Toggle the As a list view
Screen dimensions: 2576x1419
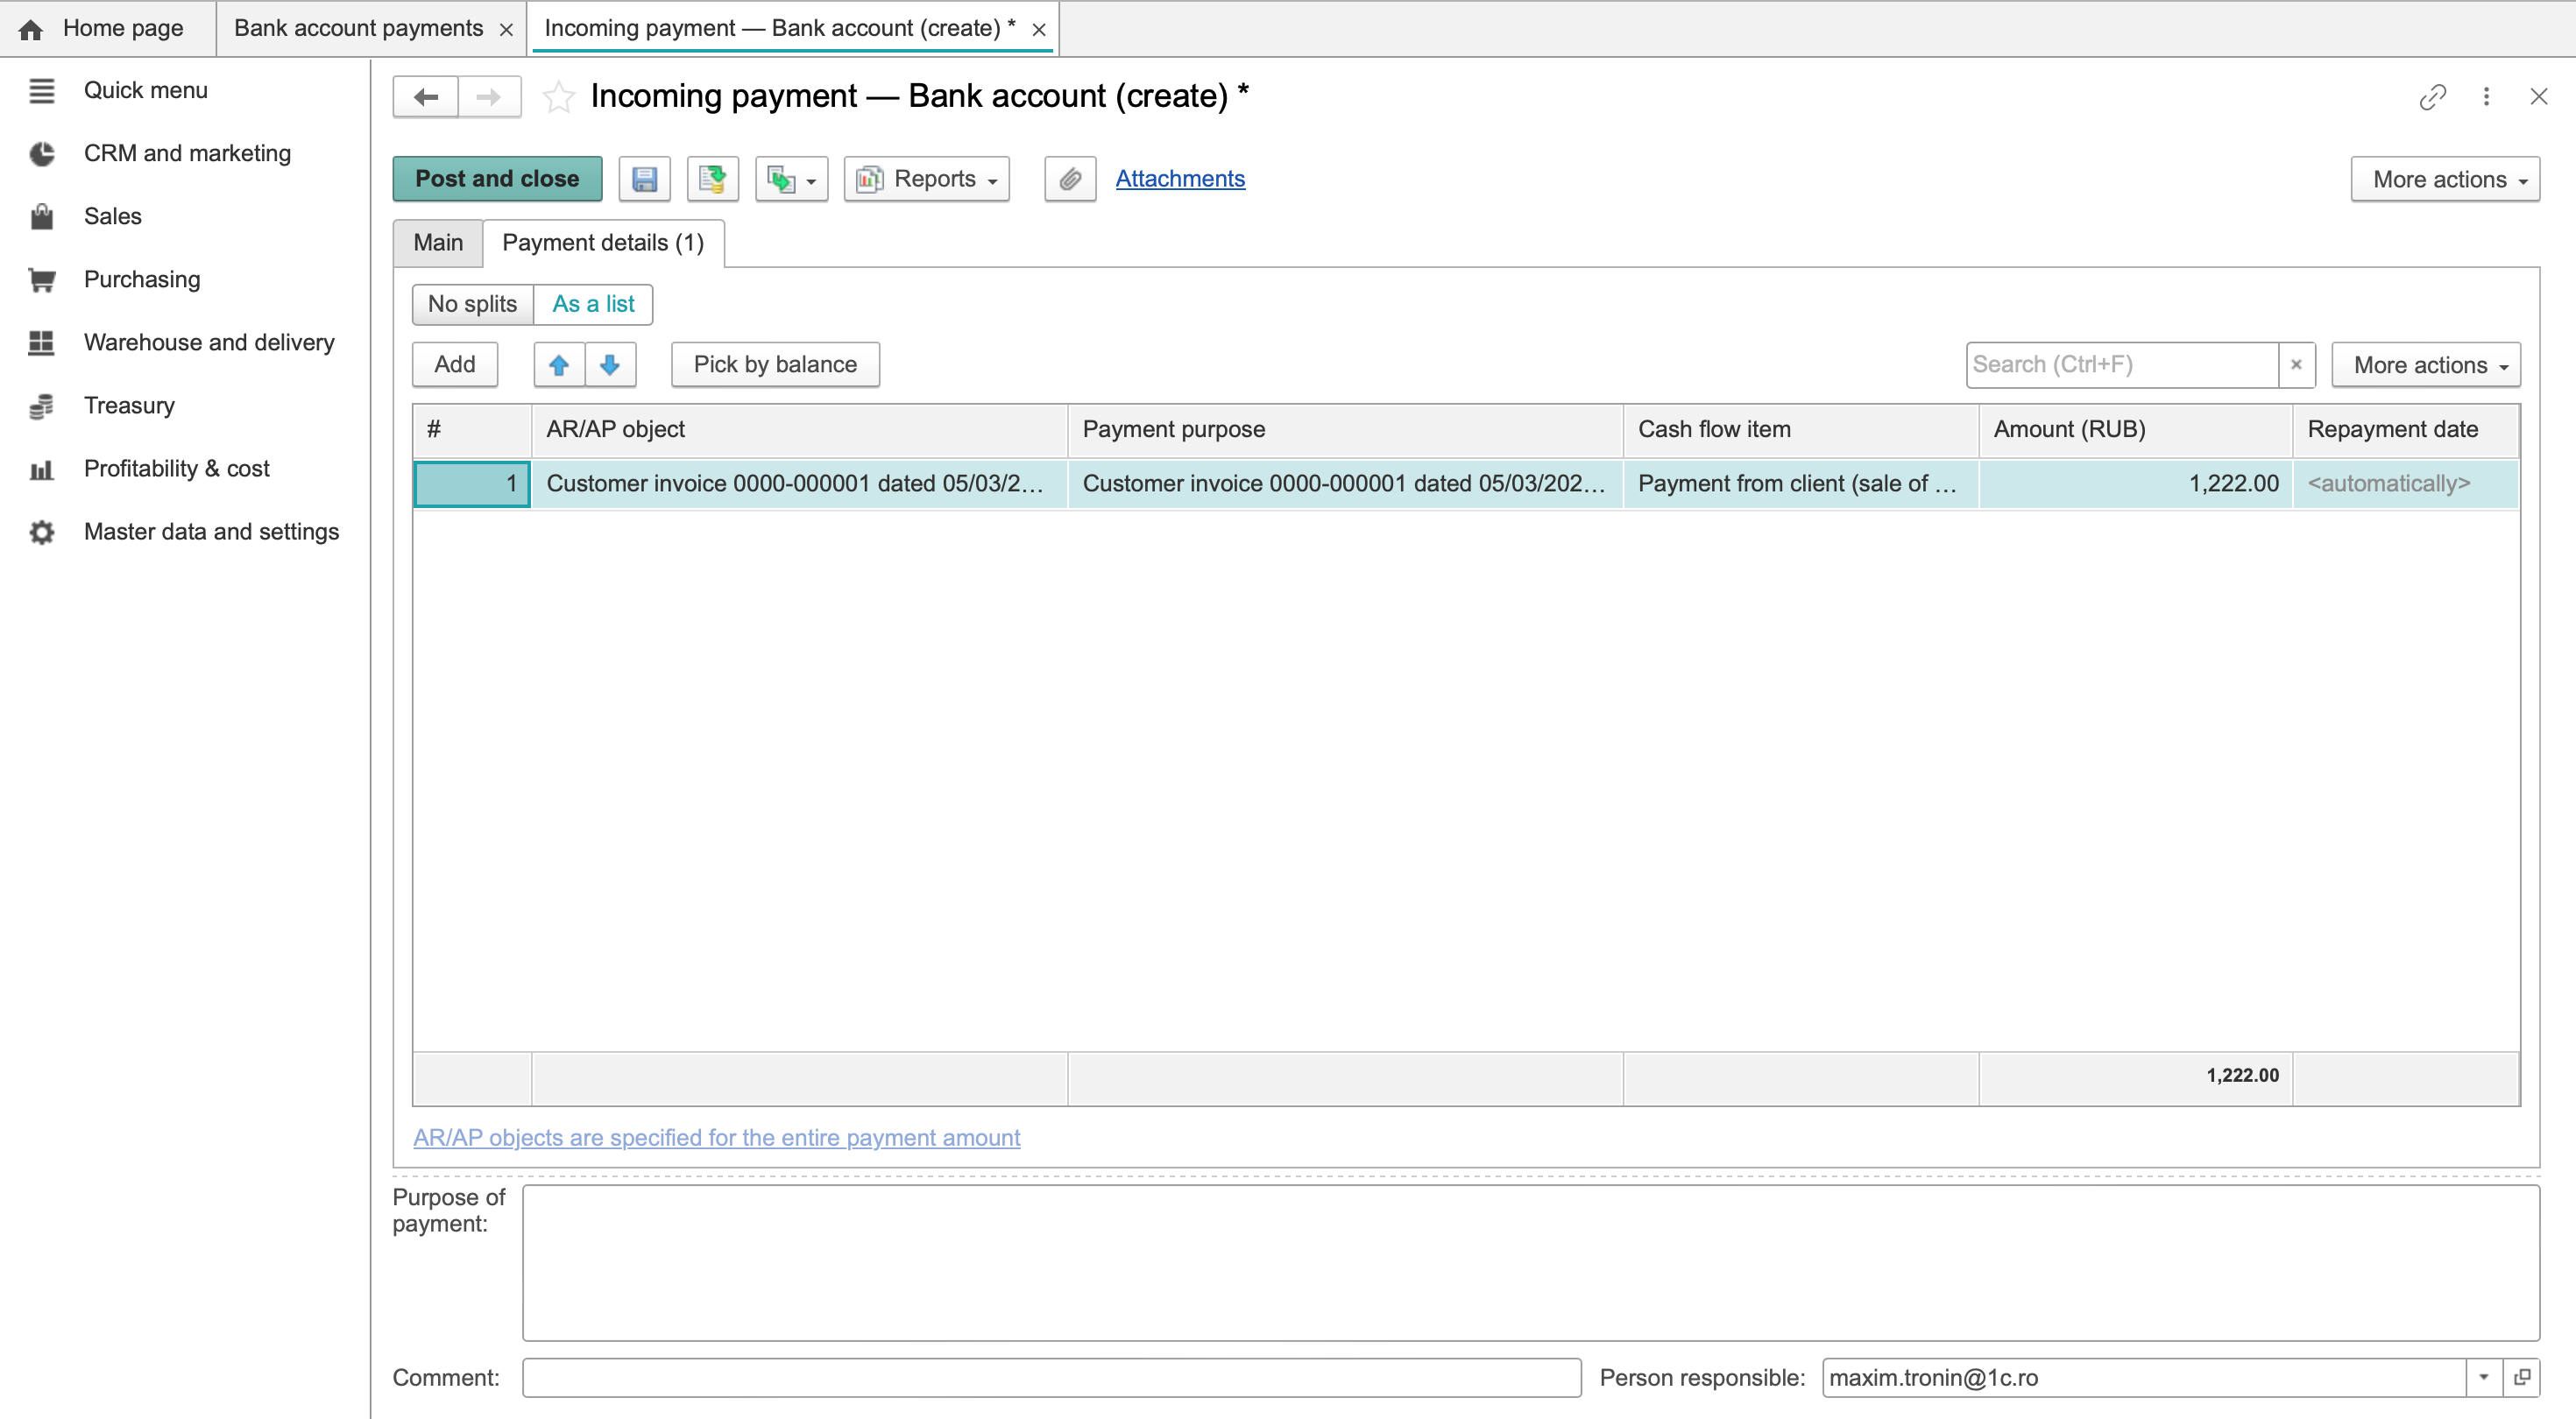click(x=593, y=304)
